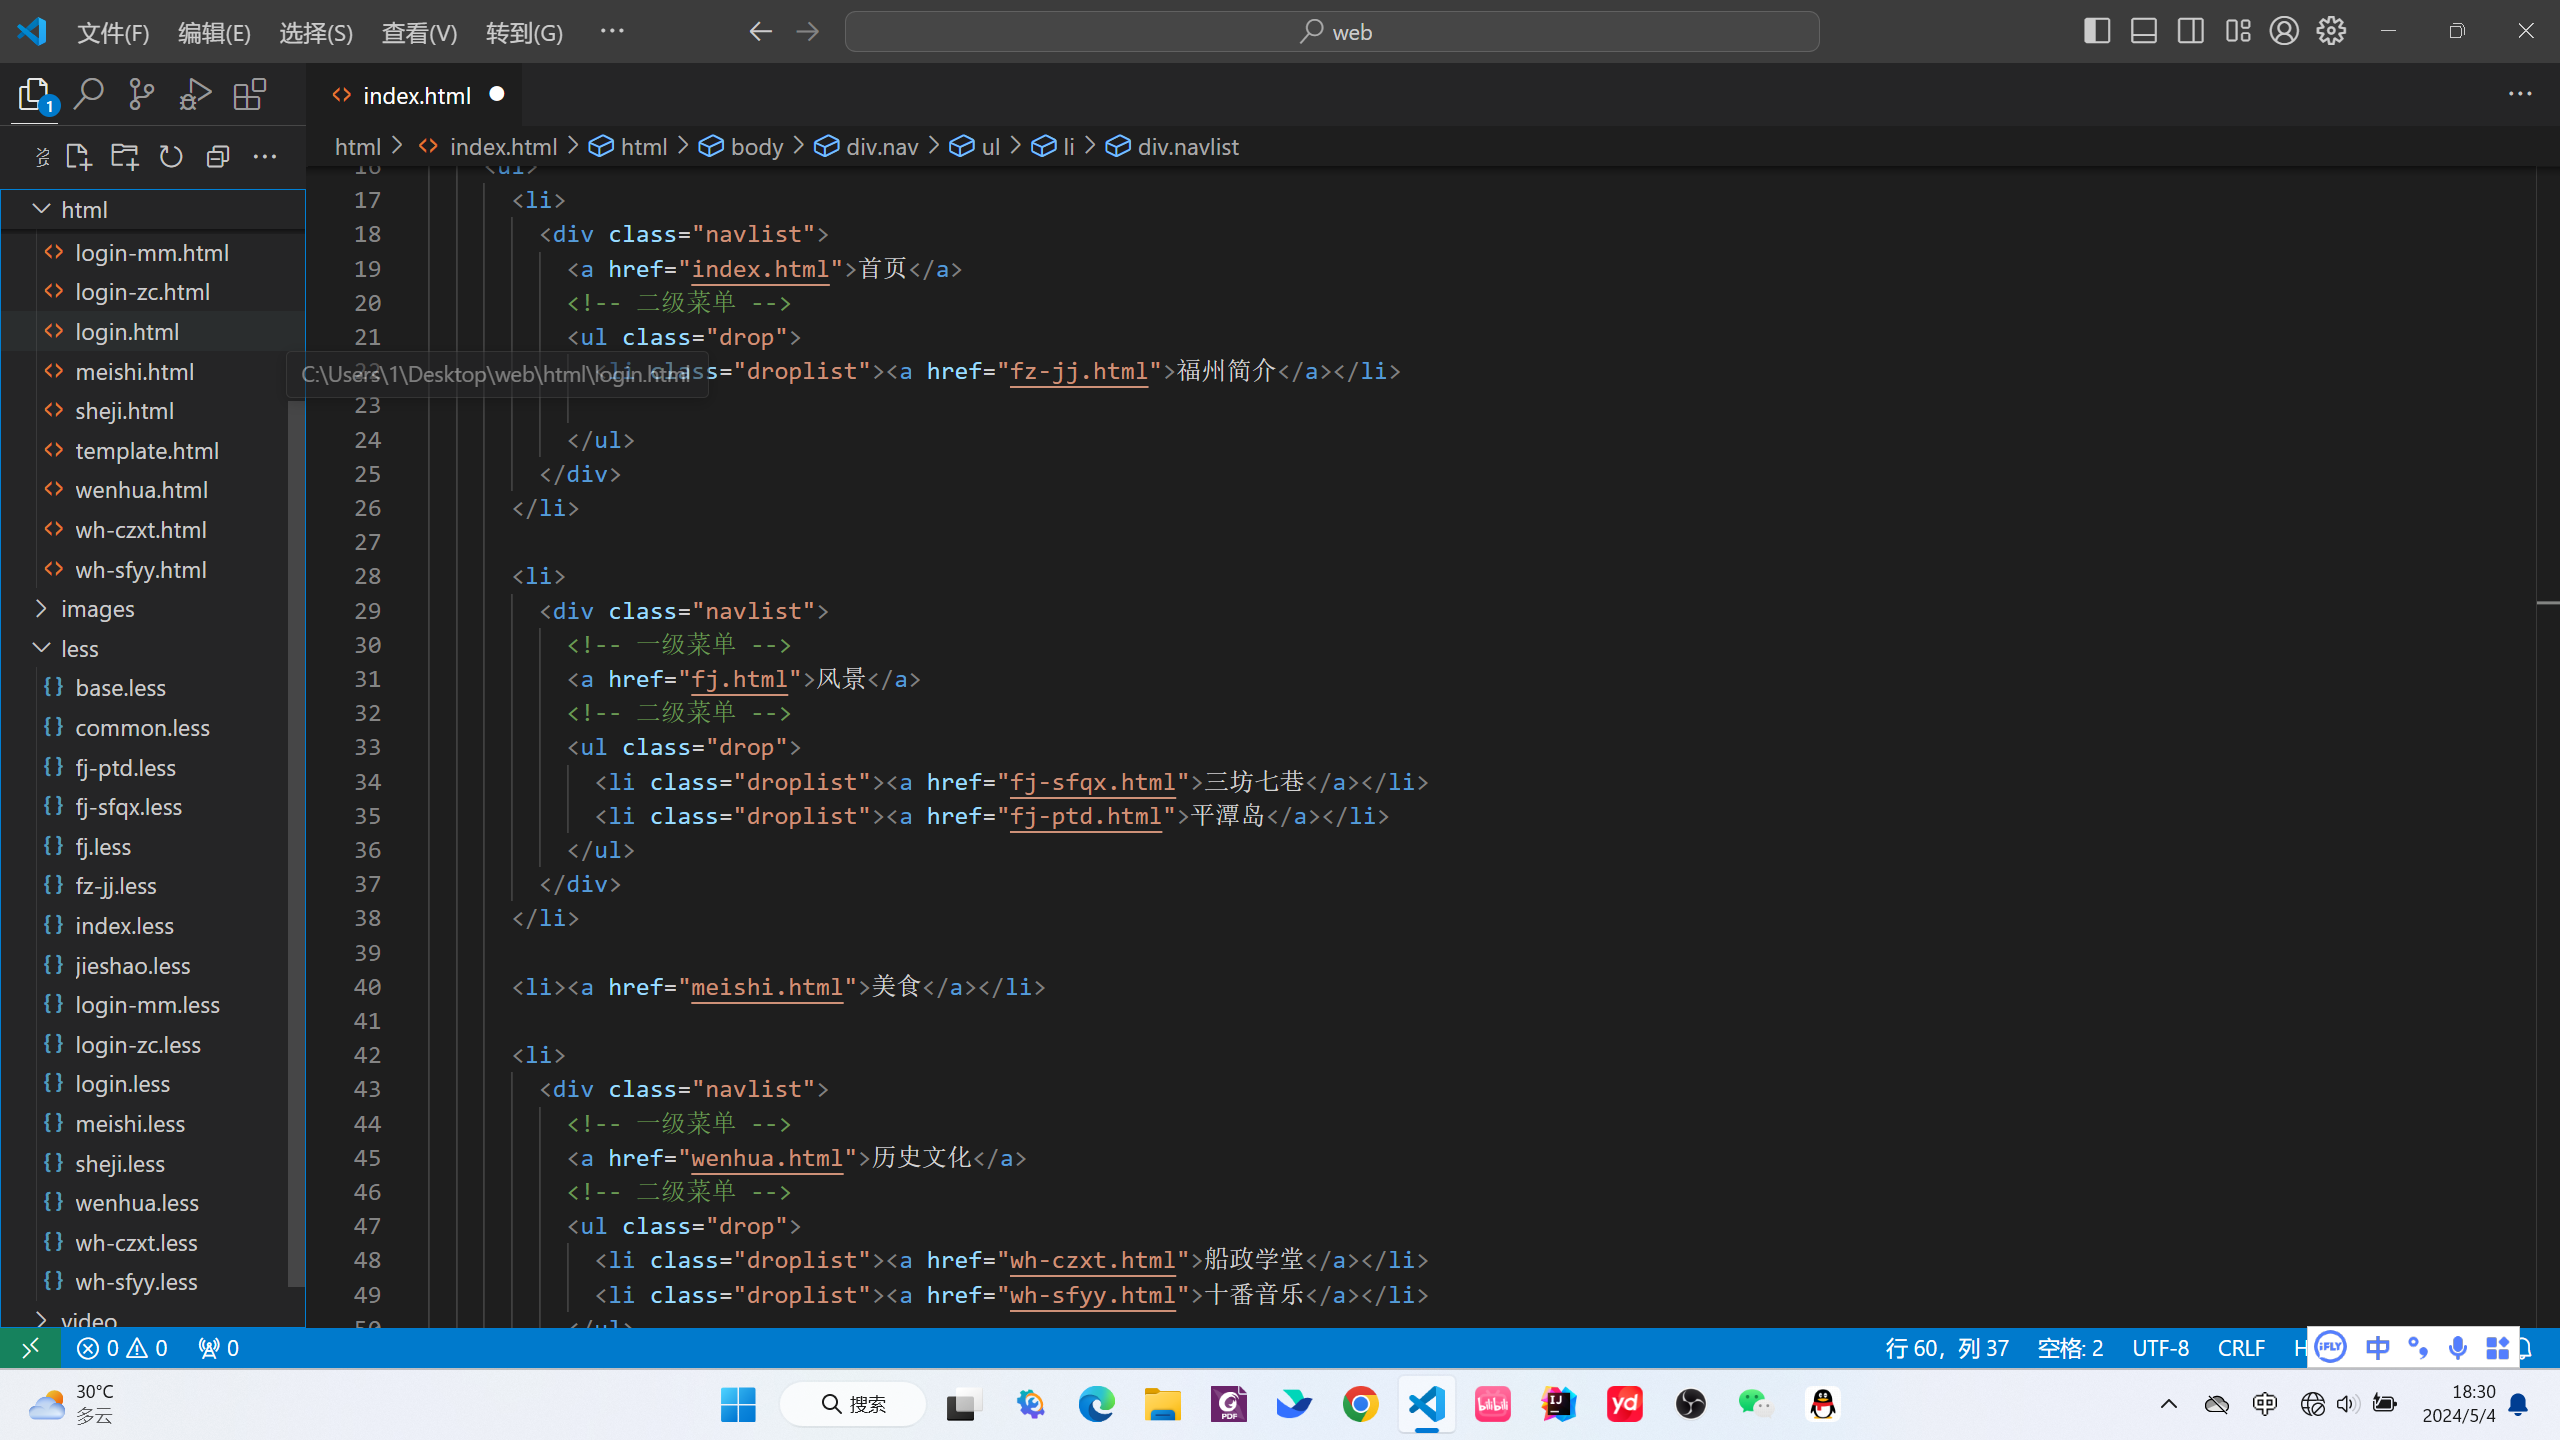Viewport: 2560px width, 1440px height.
Task: Open breadcrumb dropdown for div.nav
Action: coord(867,147)
